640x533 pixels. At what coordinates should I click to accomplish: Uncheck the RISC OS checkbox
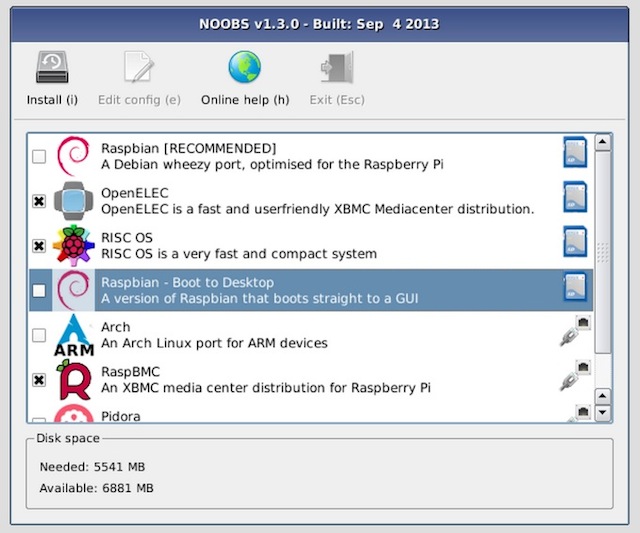(x=39, y=246)
